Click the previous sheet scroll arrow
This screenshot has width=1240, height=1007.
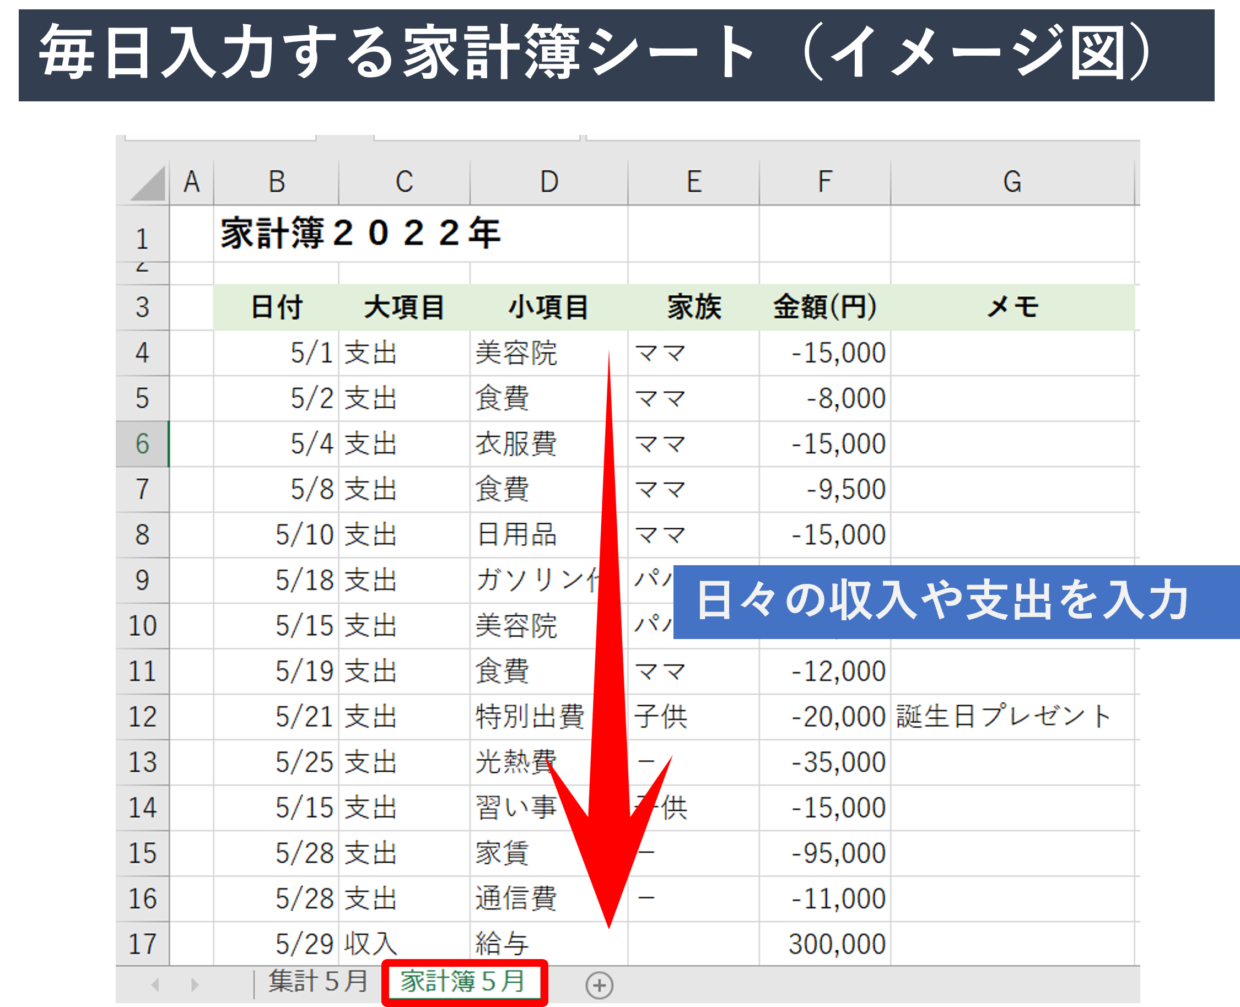tap(155, 985)
